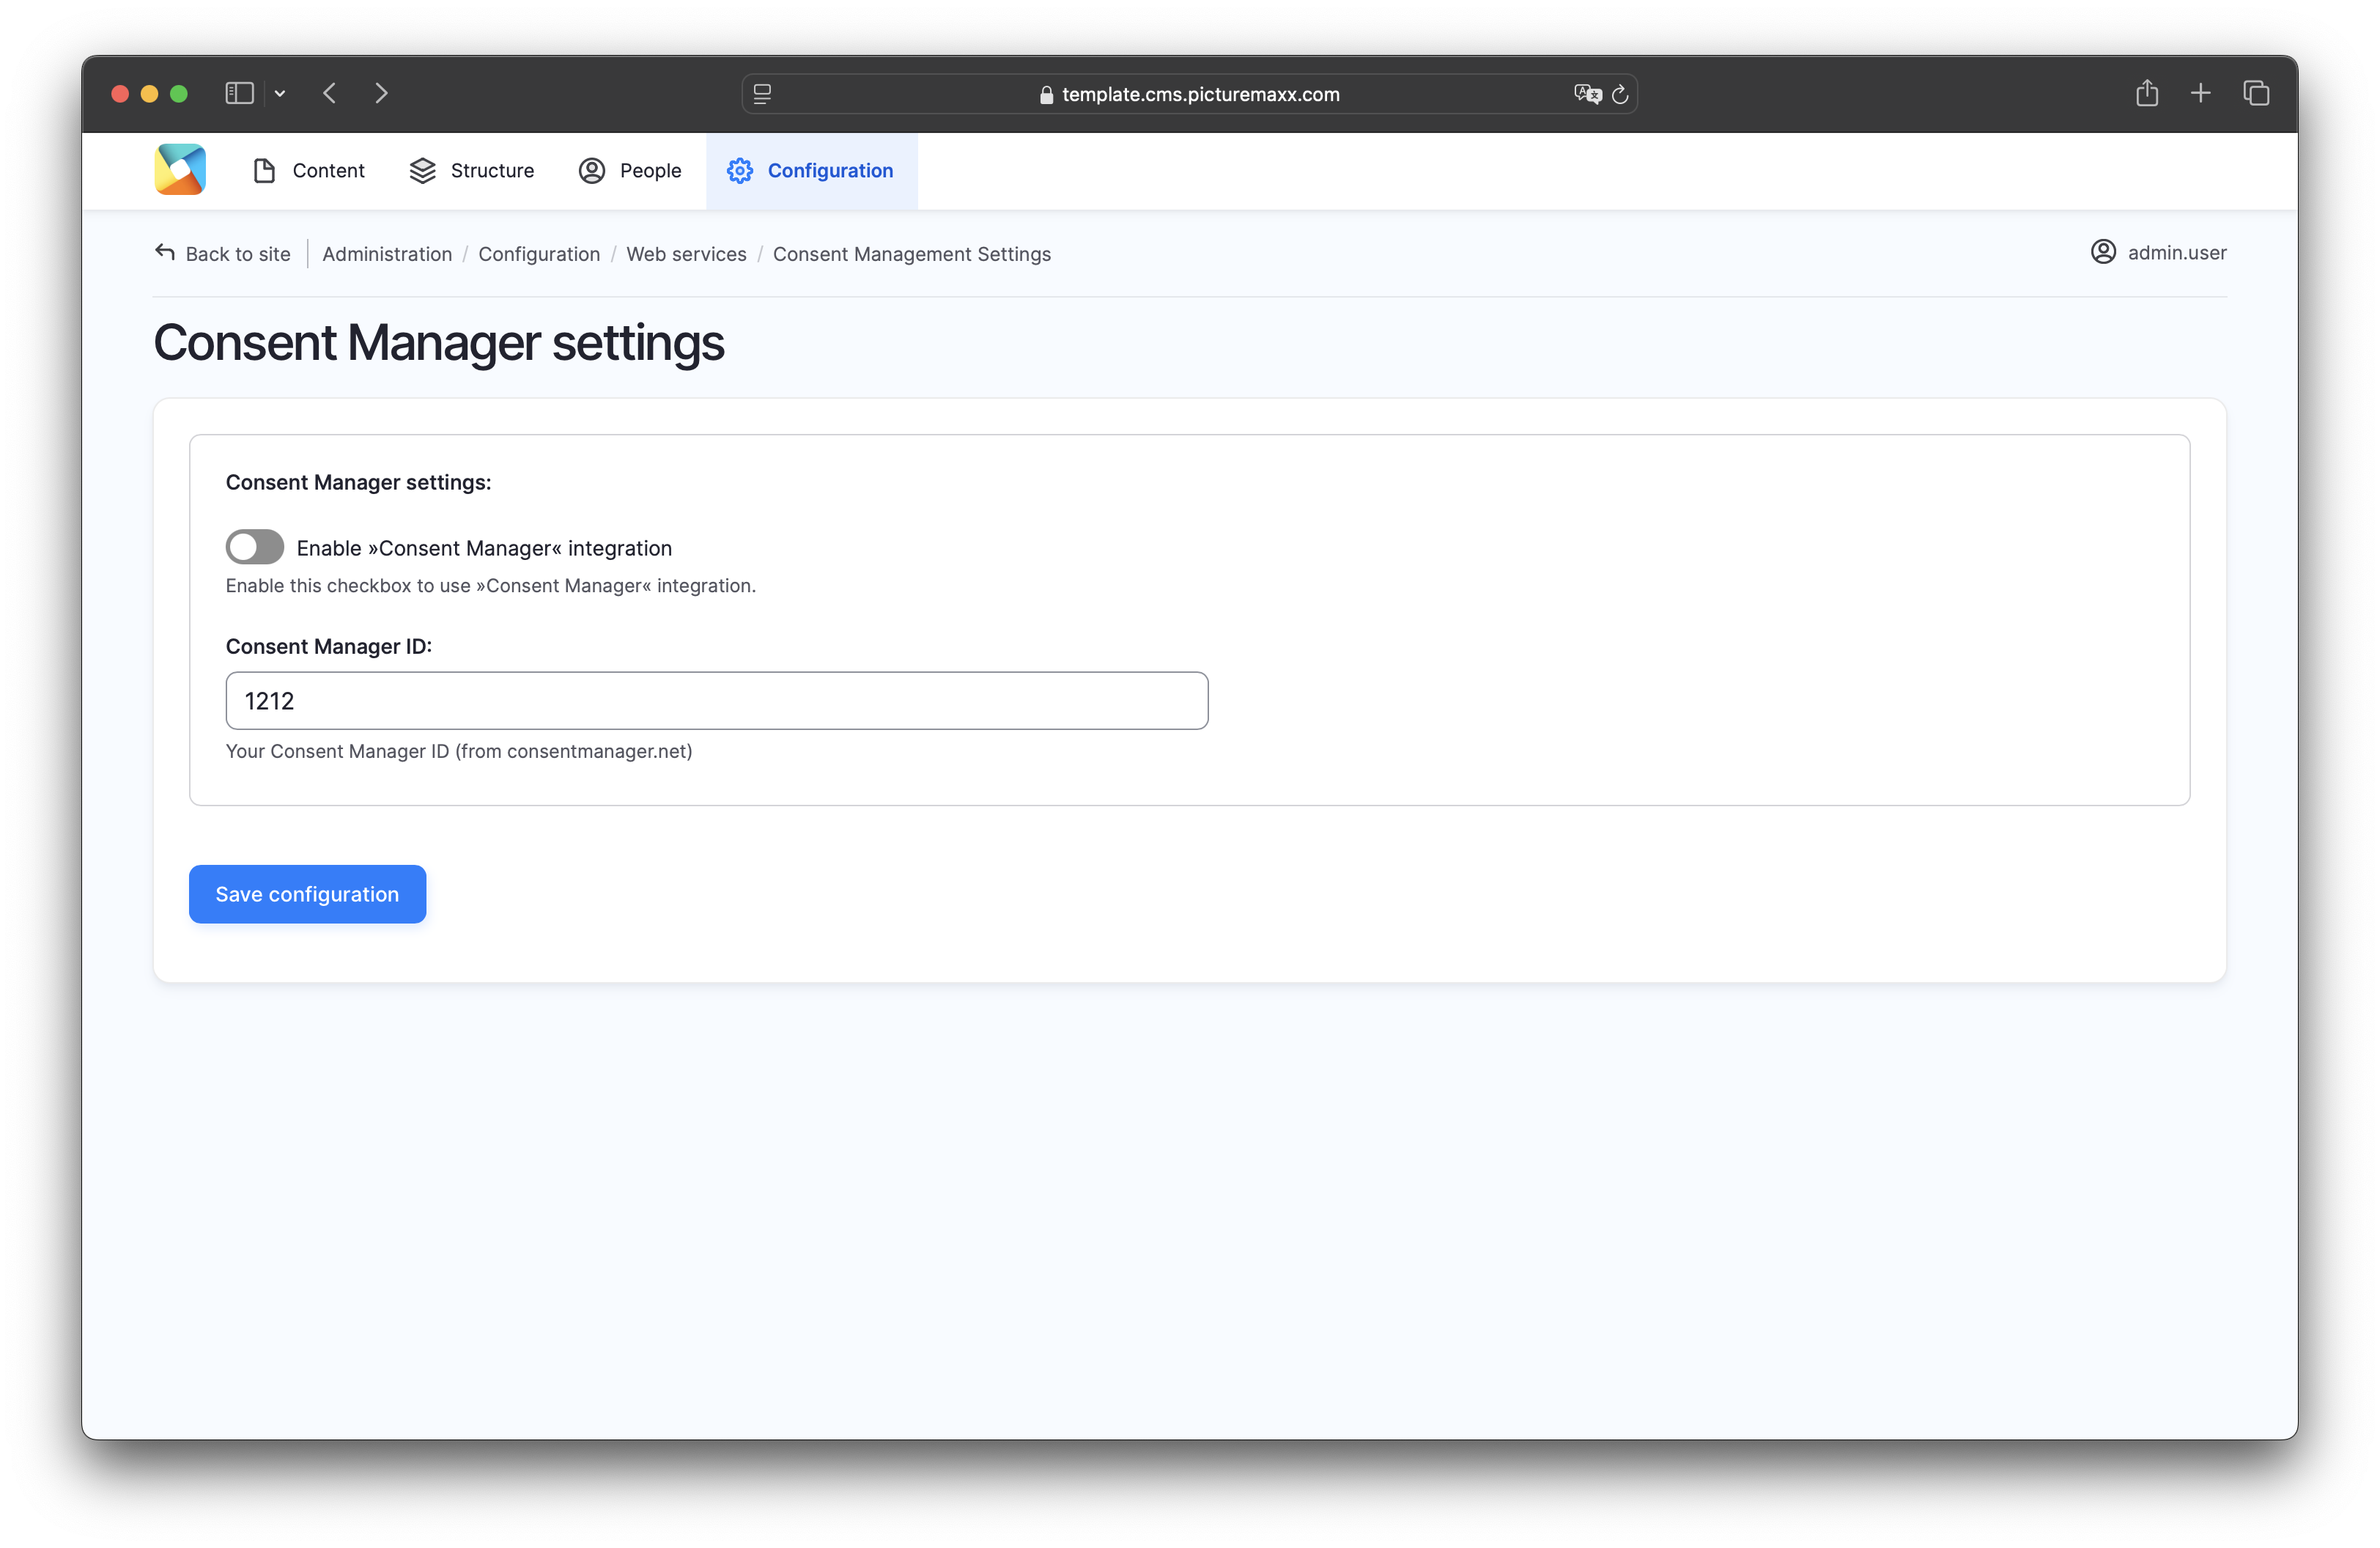
Task: Click the translate icon in address bar
Action: pyautogui.click(x=1587, y=94)
